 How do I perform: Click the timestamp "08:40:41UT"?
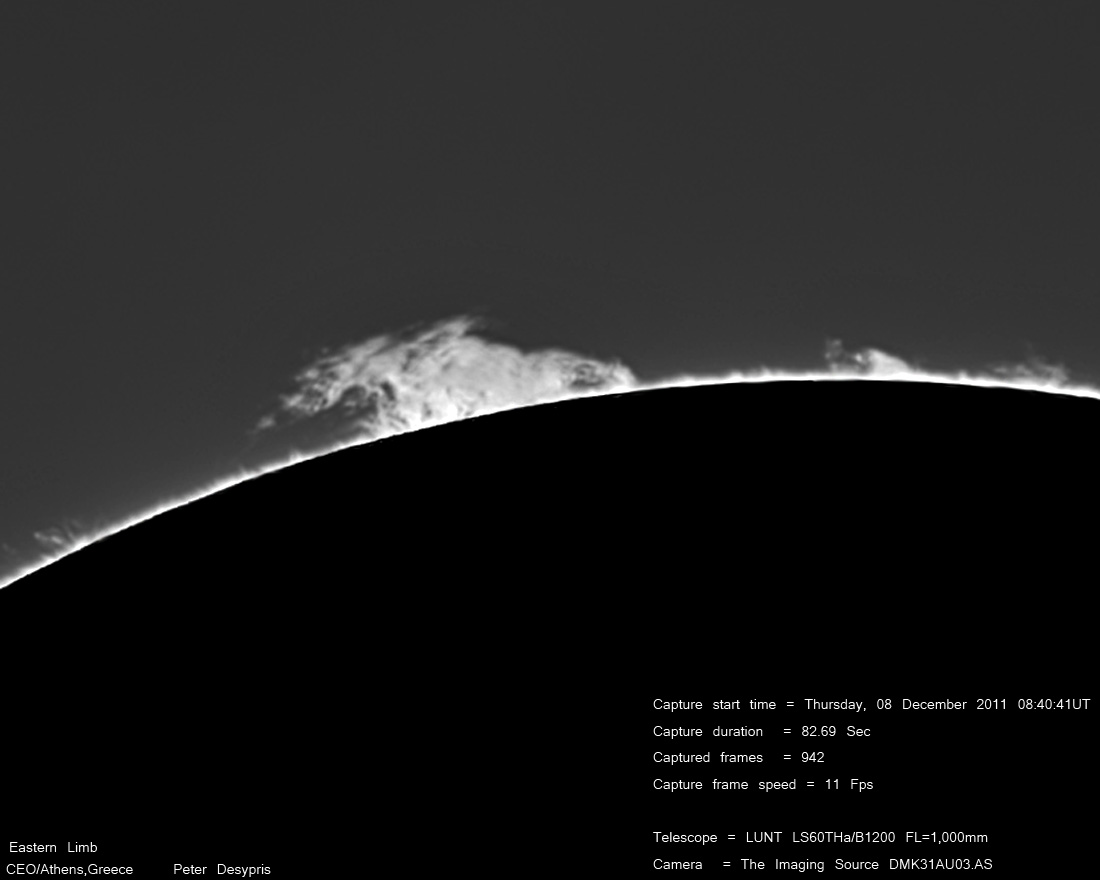tap(1053, 704)
